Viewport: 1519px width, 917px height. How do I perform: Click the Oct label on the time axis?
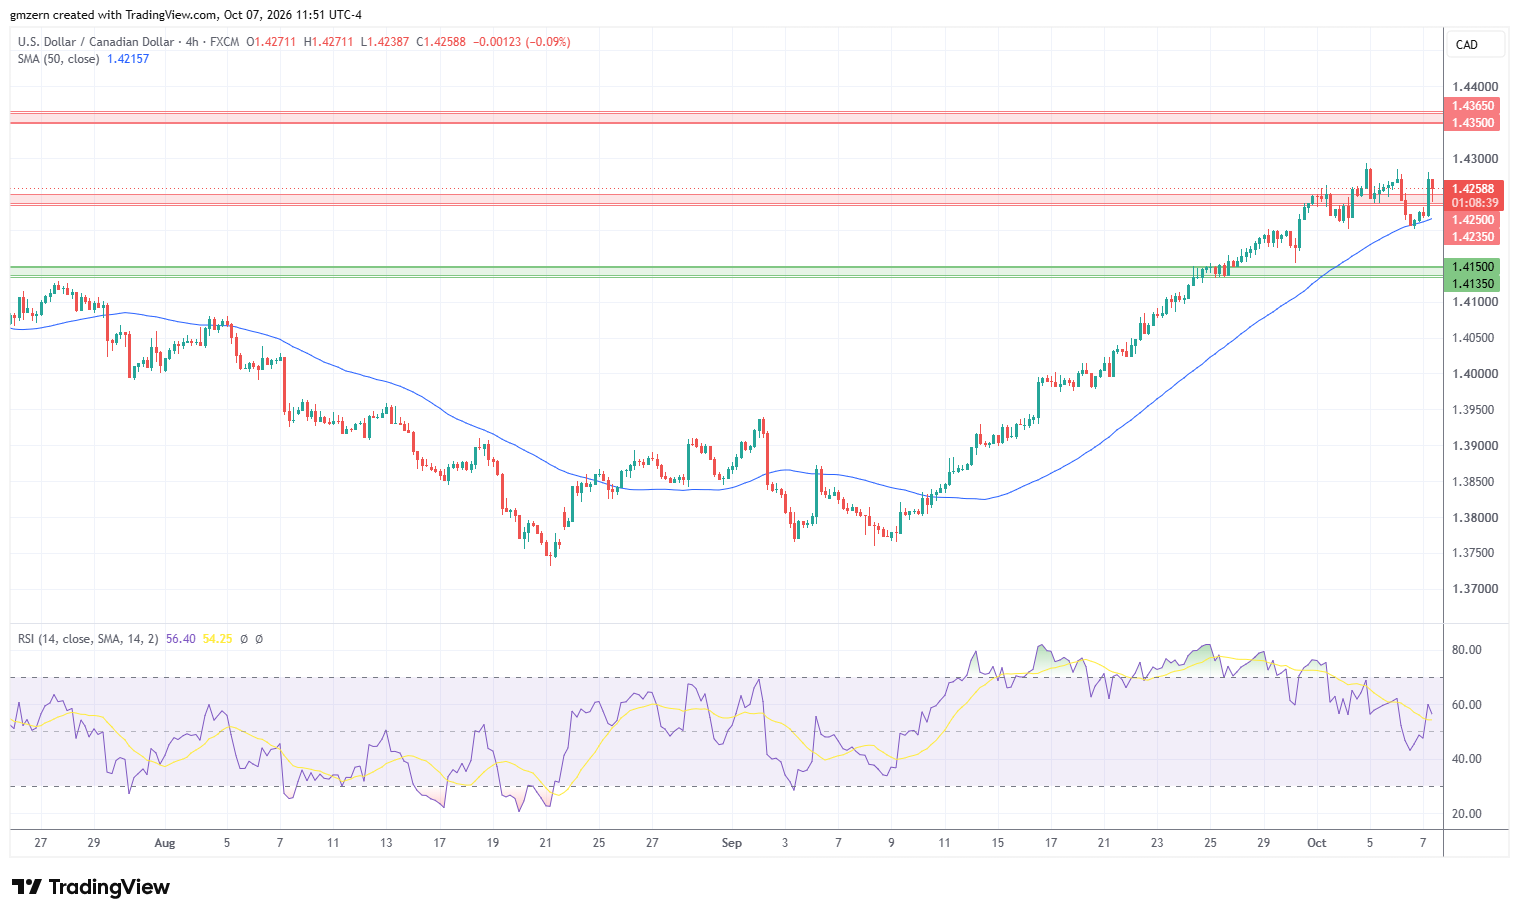1317,843
